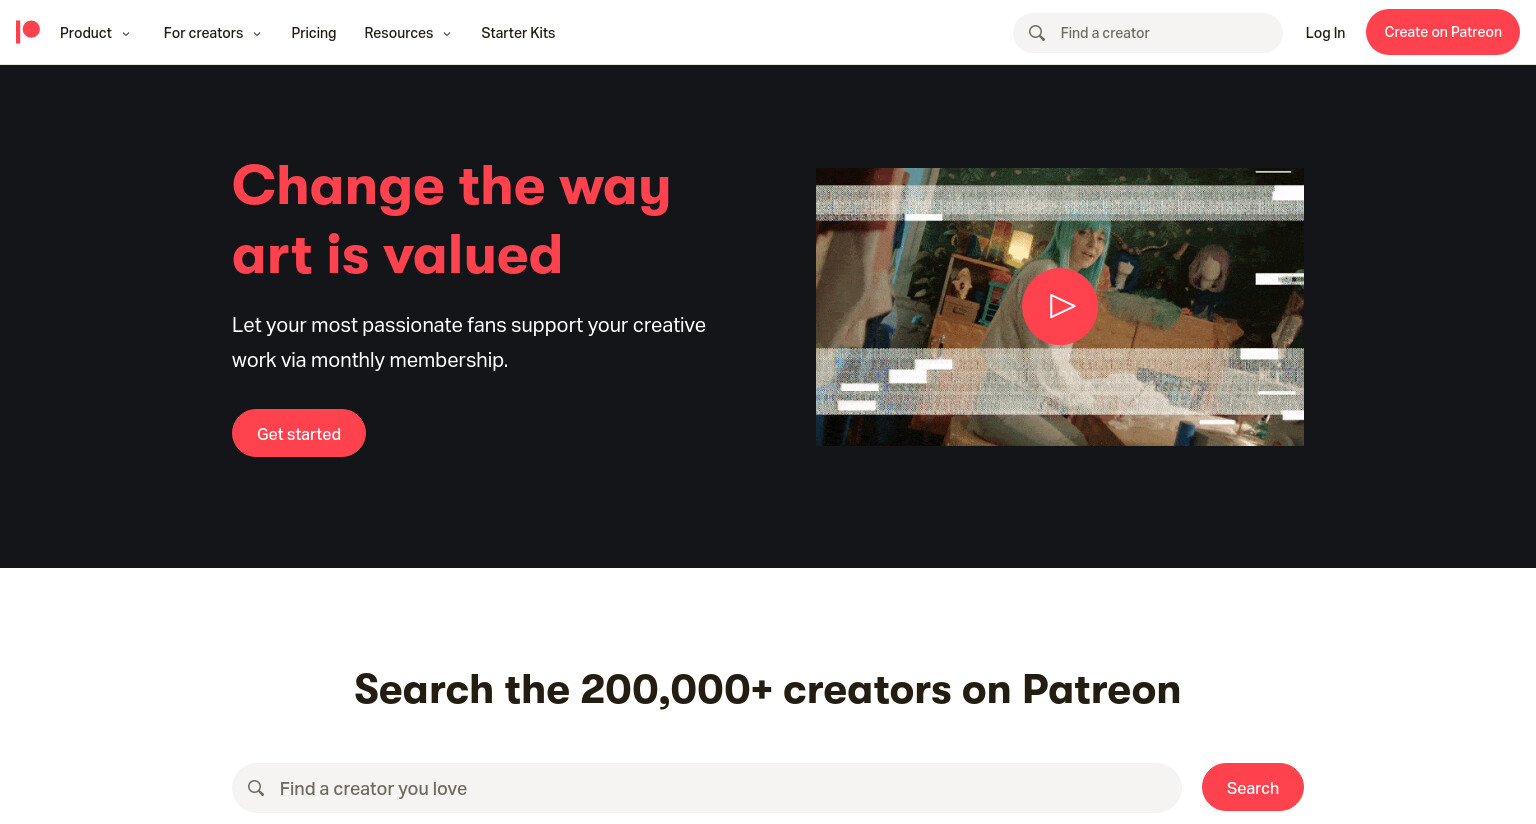The height and width of the screenshot is (824, 1536).
Task: Expand the For creators dropdown chevron
Action: 257,34
